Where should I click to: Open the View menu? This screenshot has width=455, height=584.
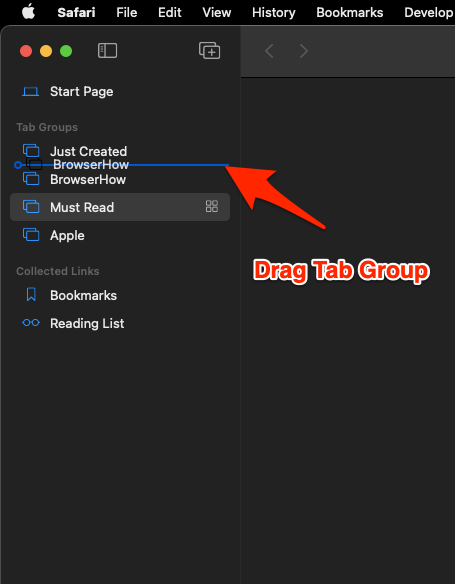click(x=217, y=13)
